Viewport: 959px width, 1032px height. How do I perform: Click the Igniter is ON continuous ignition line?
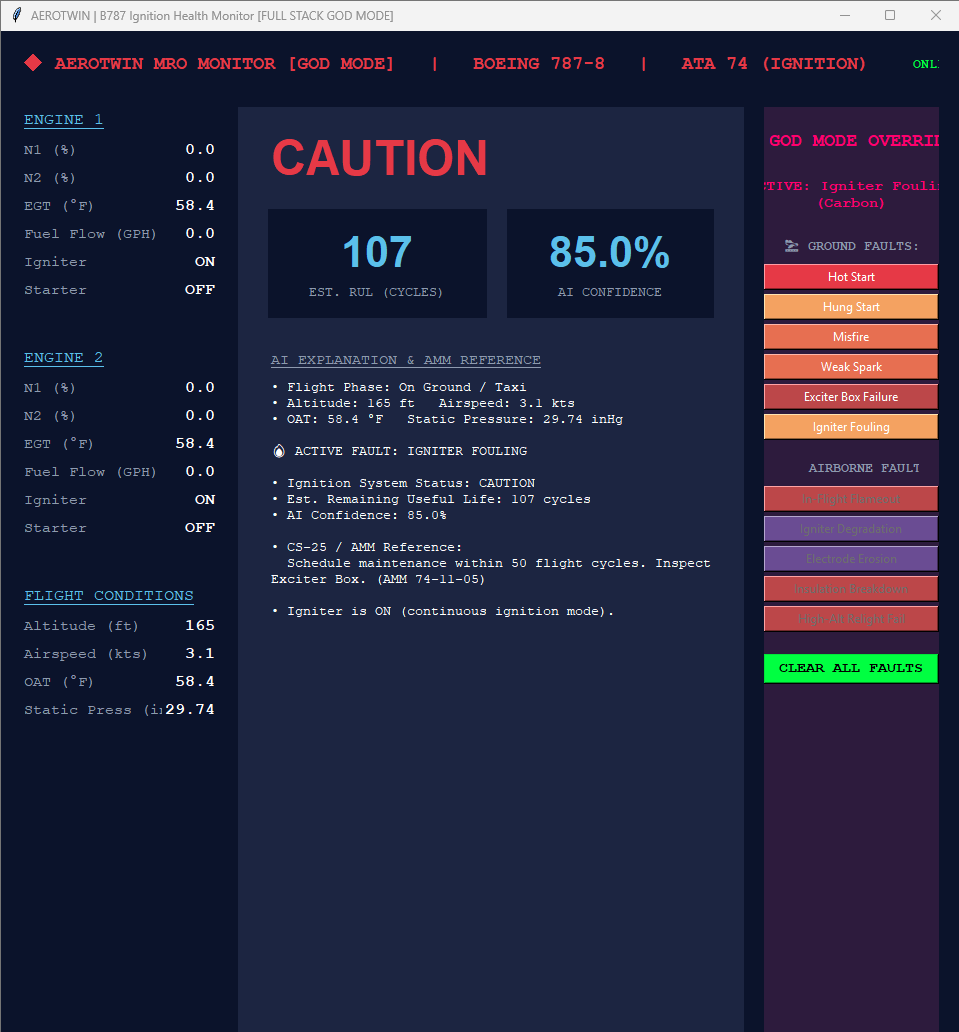tap(442, 611)
